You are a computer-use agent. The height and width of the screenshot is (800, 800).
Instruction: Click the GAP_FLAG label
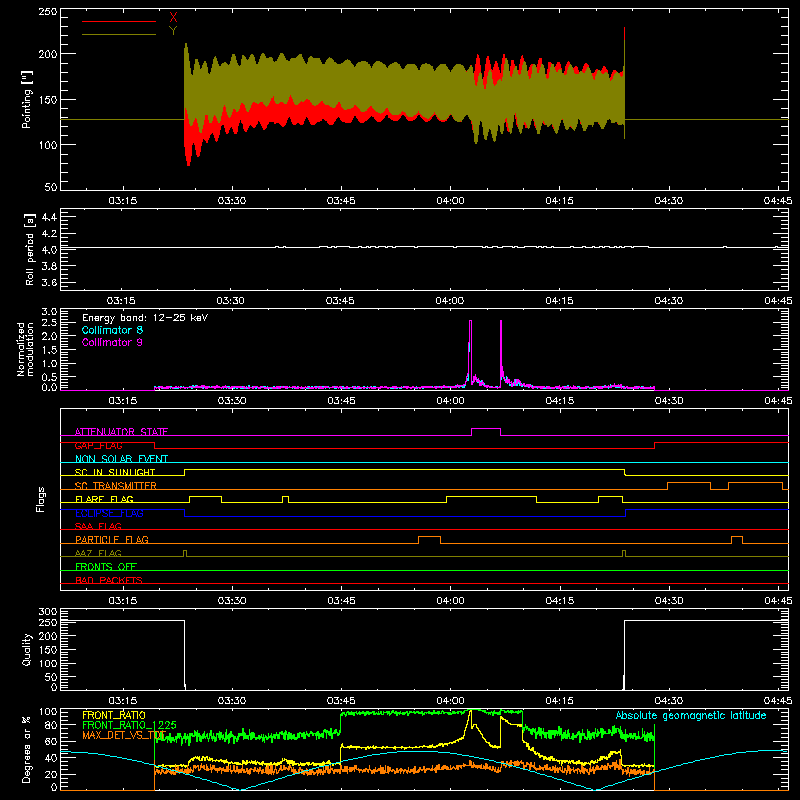(98, 445)
